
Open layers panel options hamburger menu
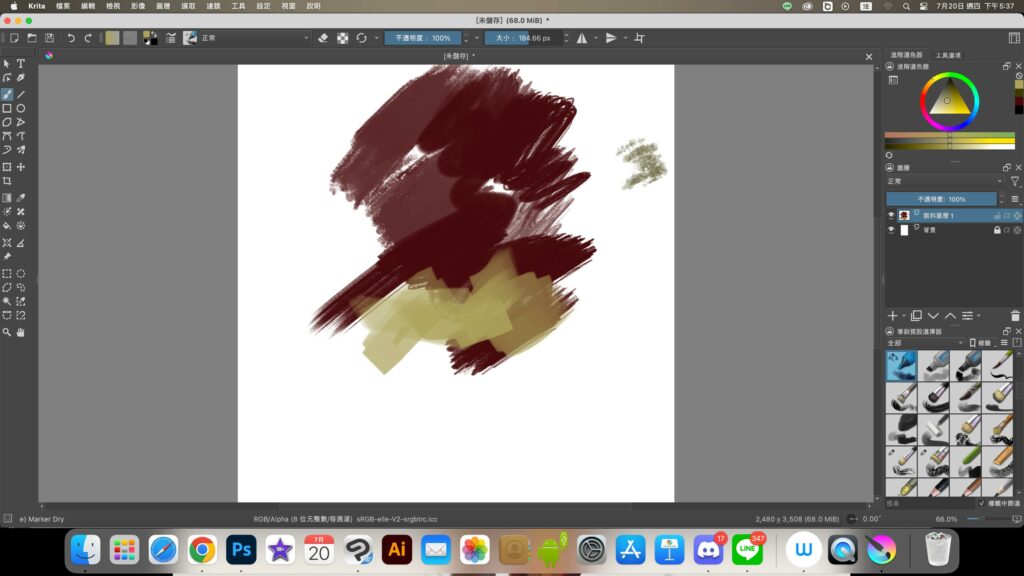[x=1014, y=199]
